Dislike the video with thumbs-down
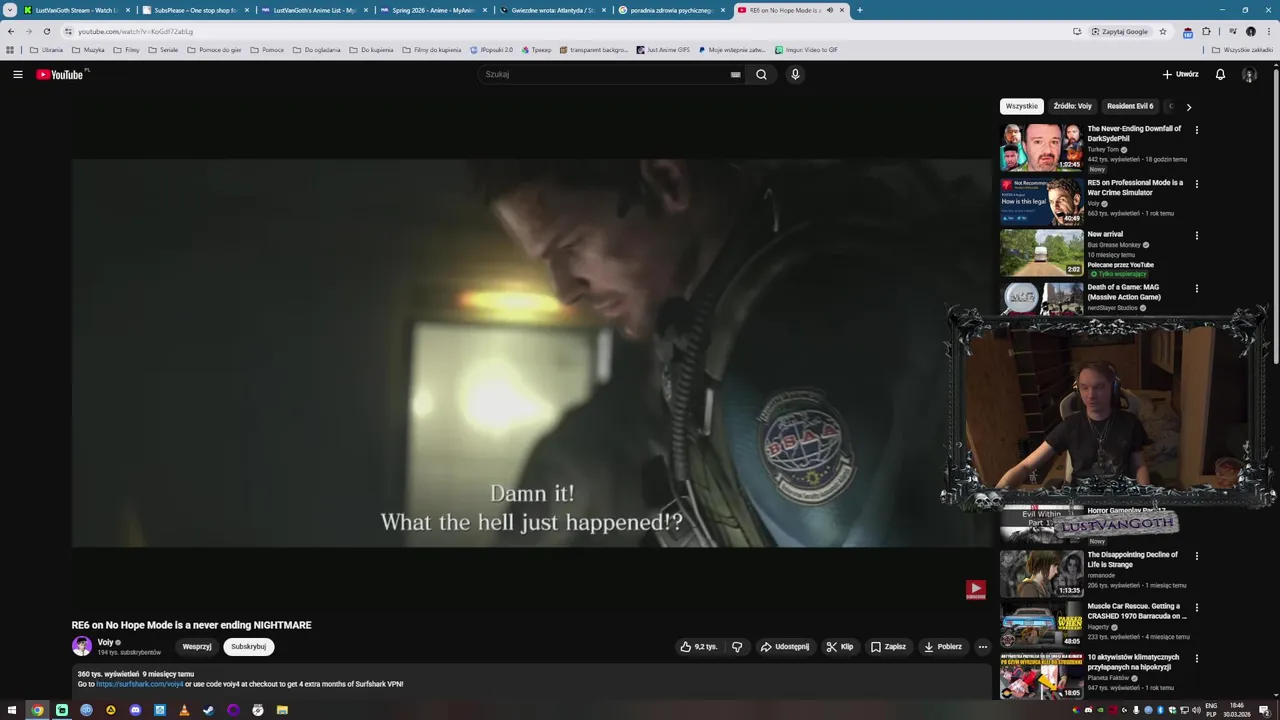Viewport: 1280px width, 720px height. tap(737, 647)
